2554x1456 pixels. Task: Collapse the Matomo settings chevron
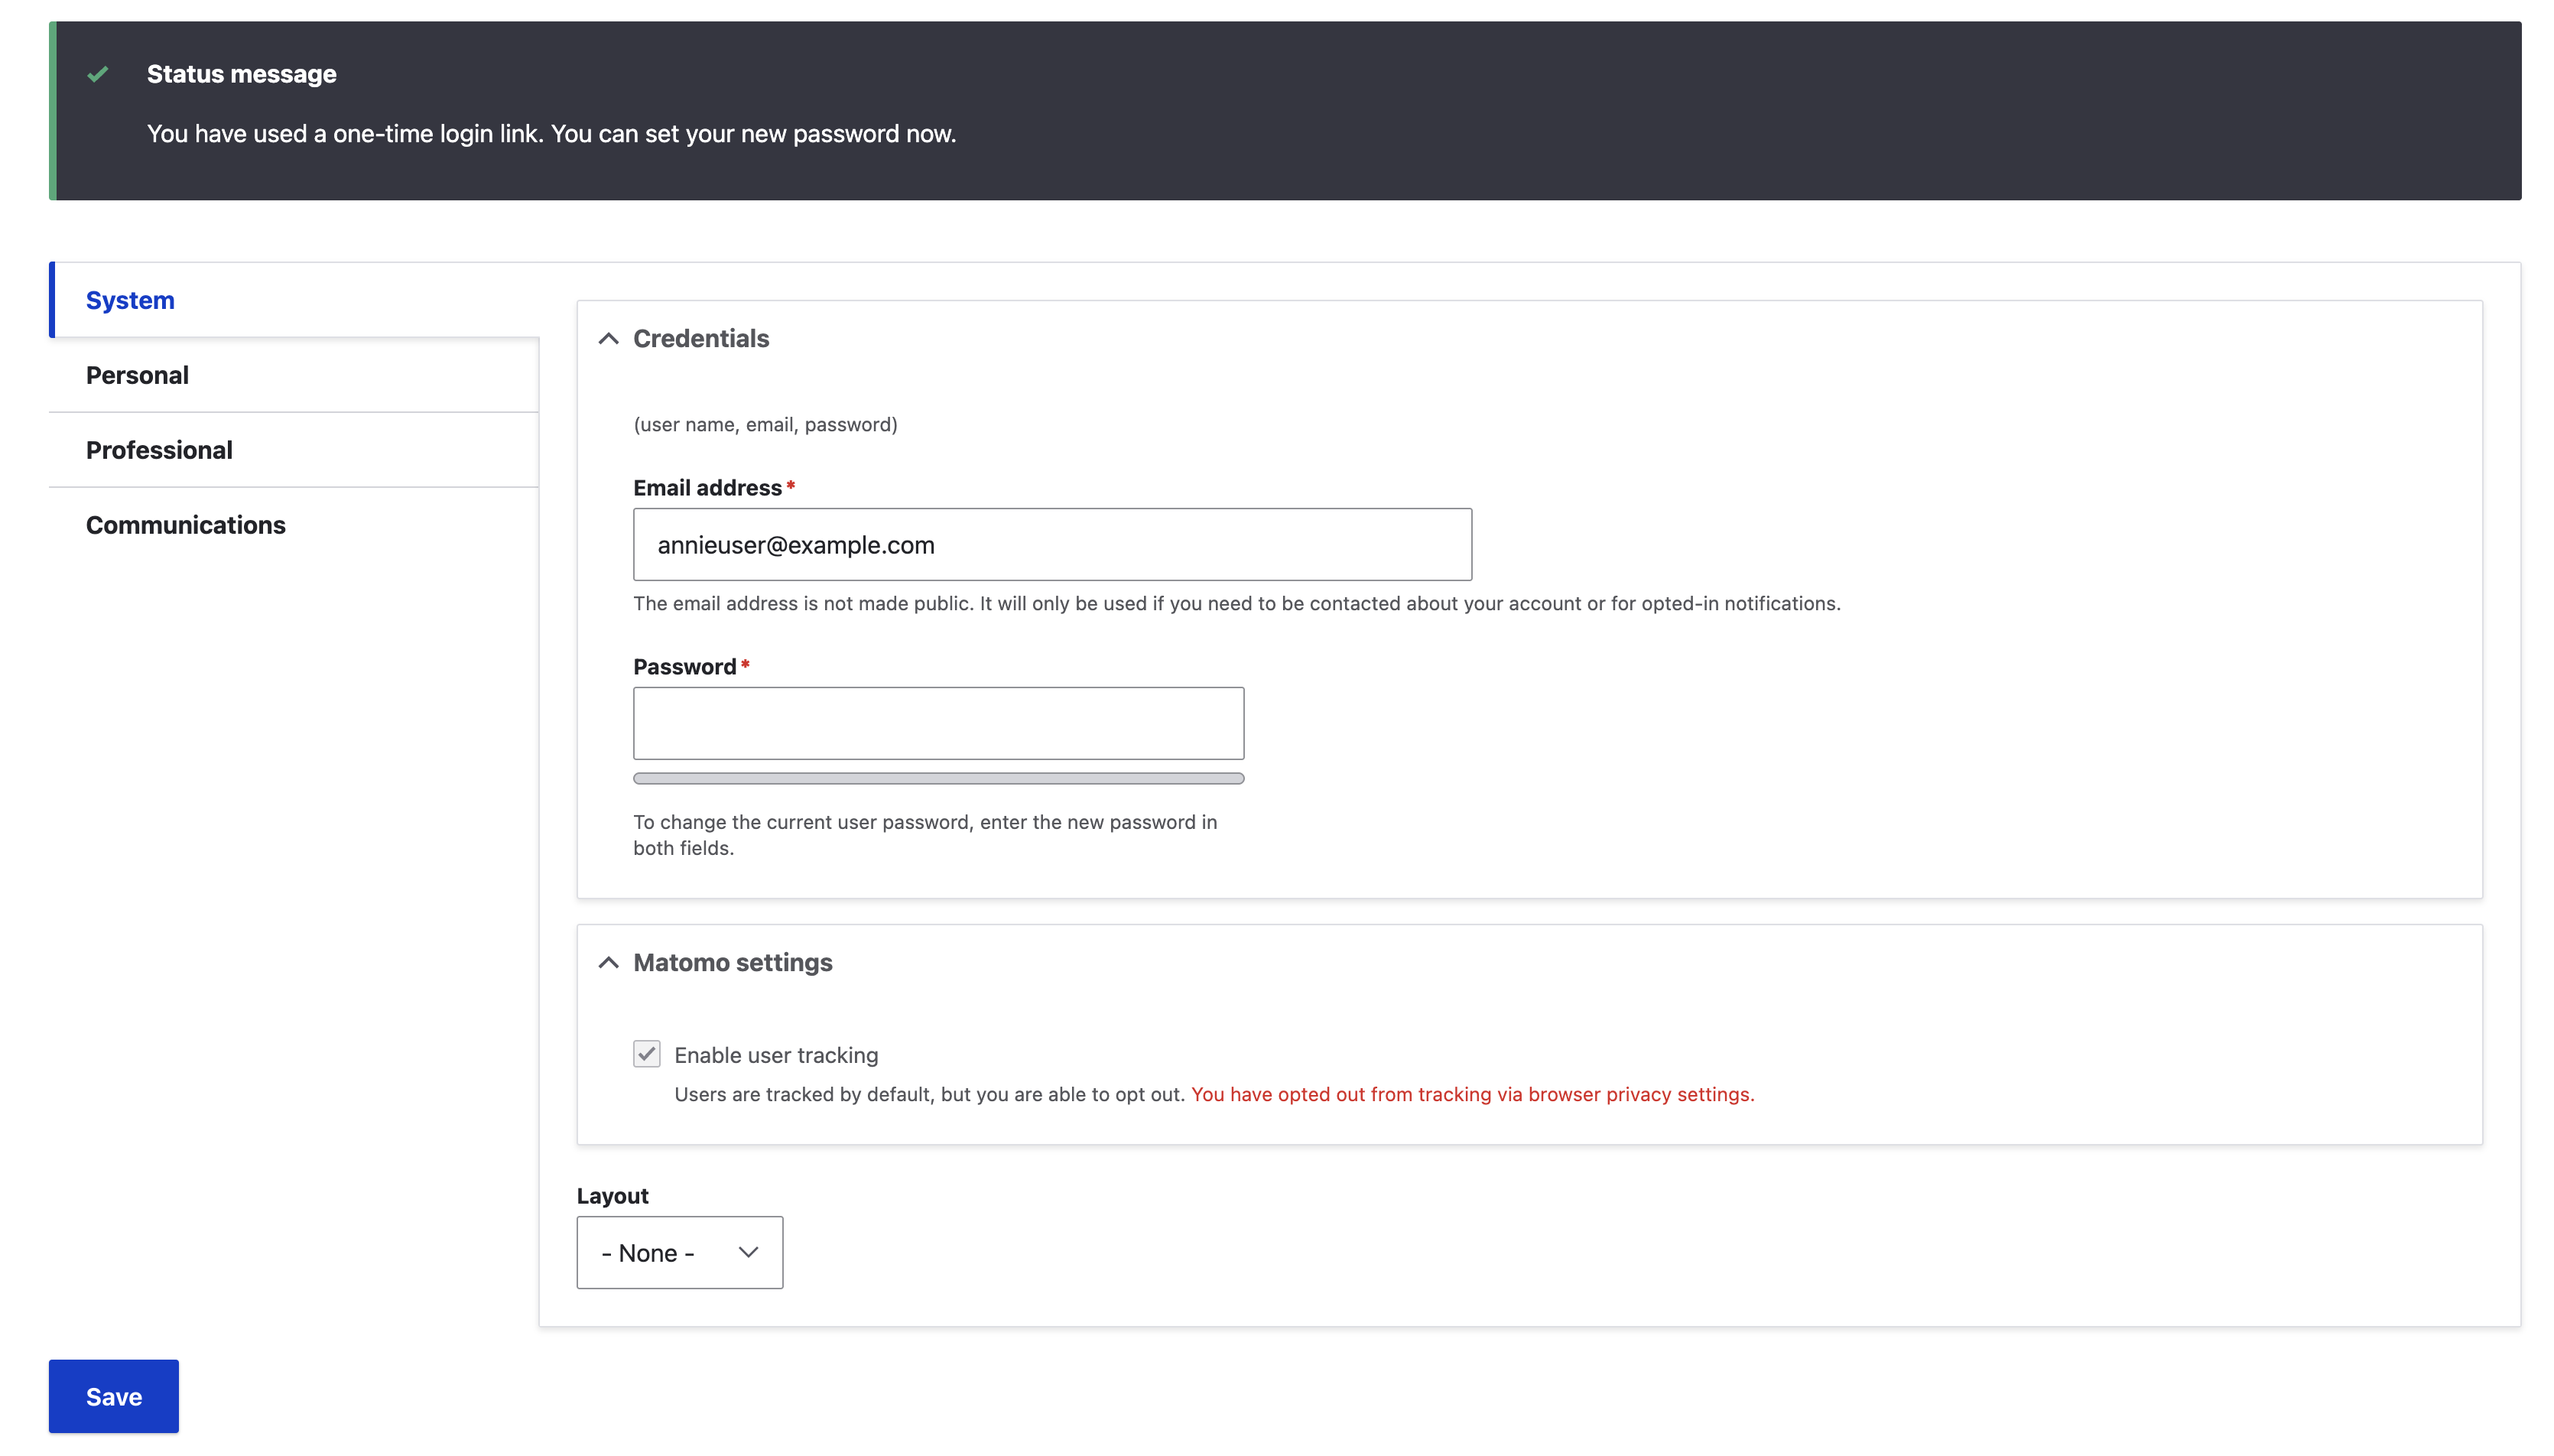609,963
